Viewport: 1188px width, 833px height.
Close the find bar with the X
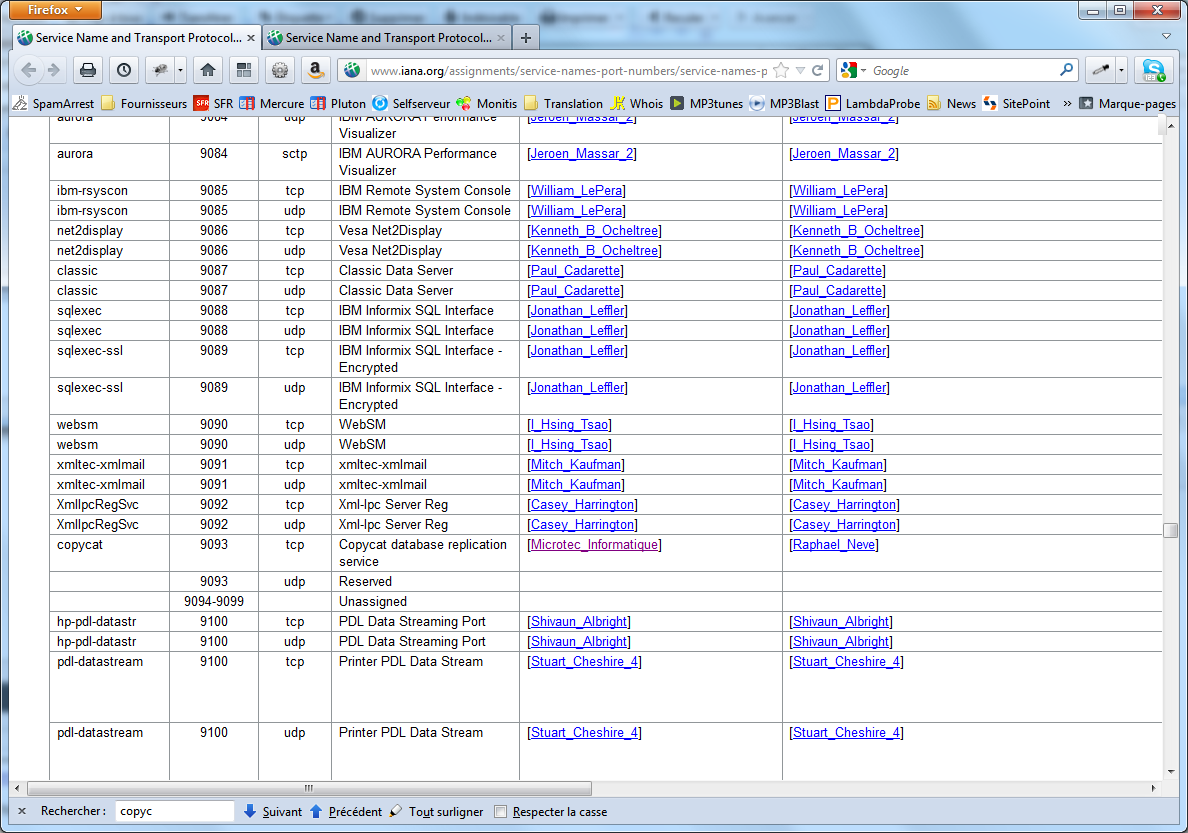[x=22, y=811]
